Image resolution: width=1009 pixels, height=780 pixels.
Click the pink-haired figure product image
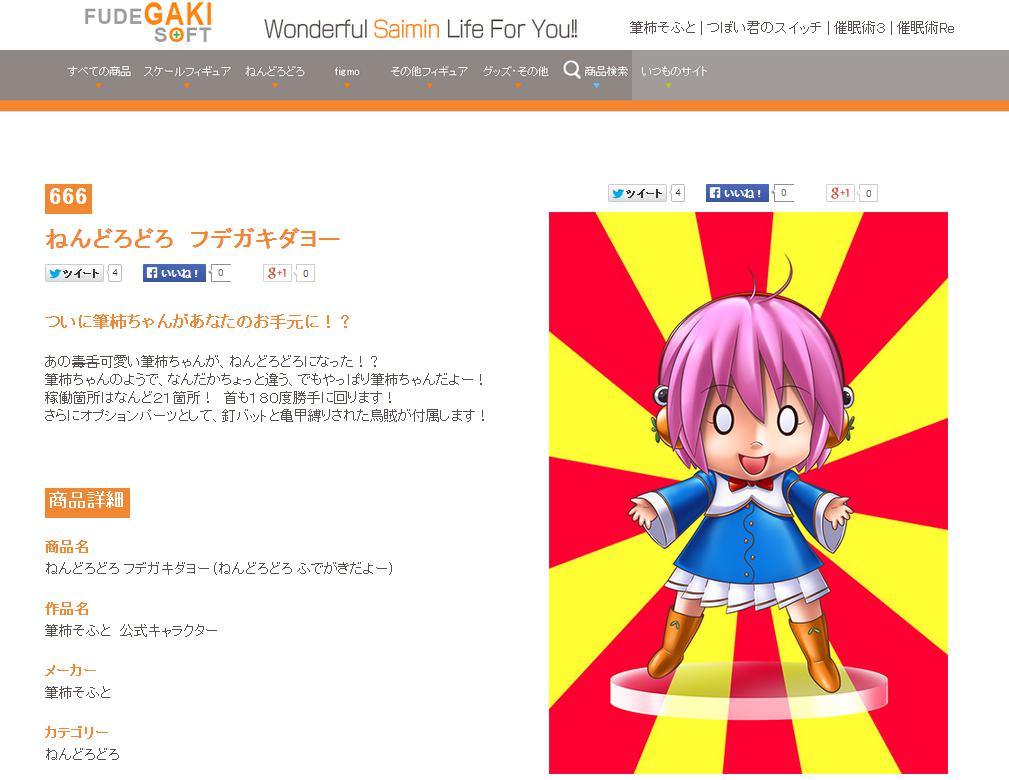[748, 493]
